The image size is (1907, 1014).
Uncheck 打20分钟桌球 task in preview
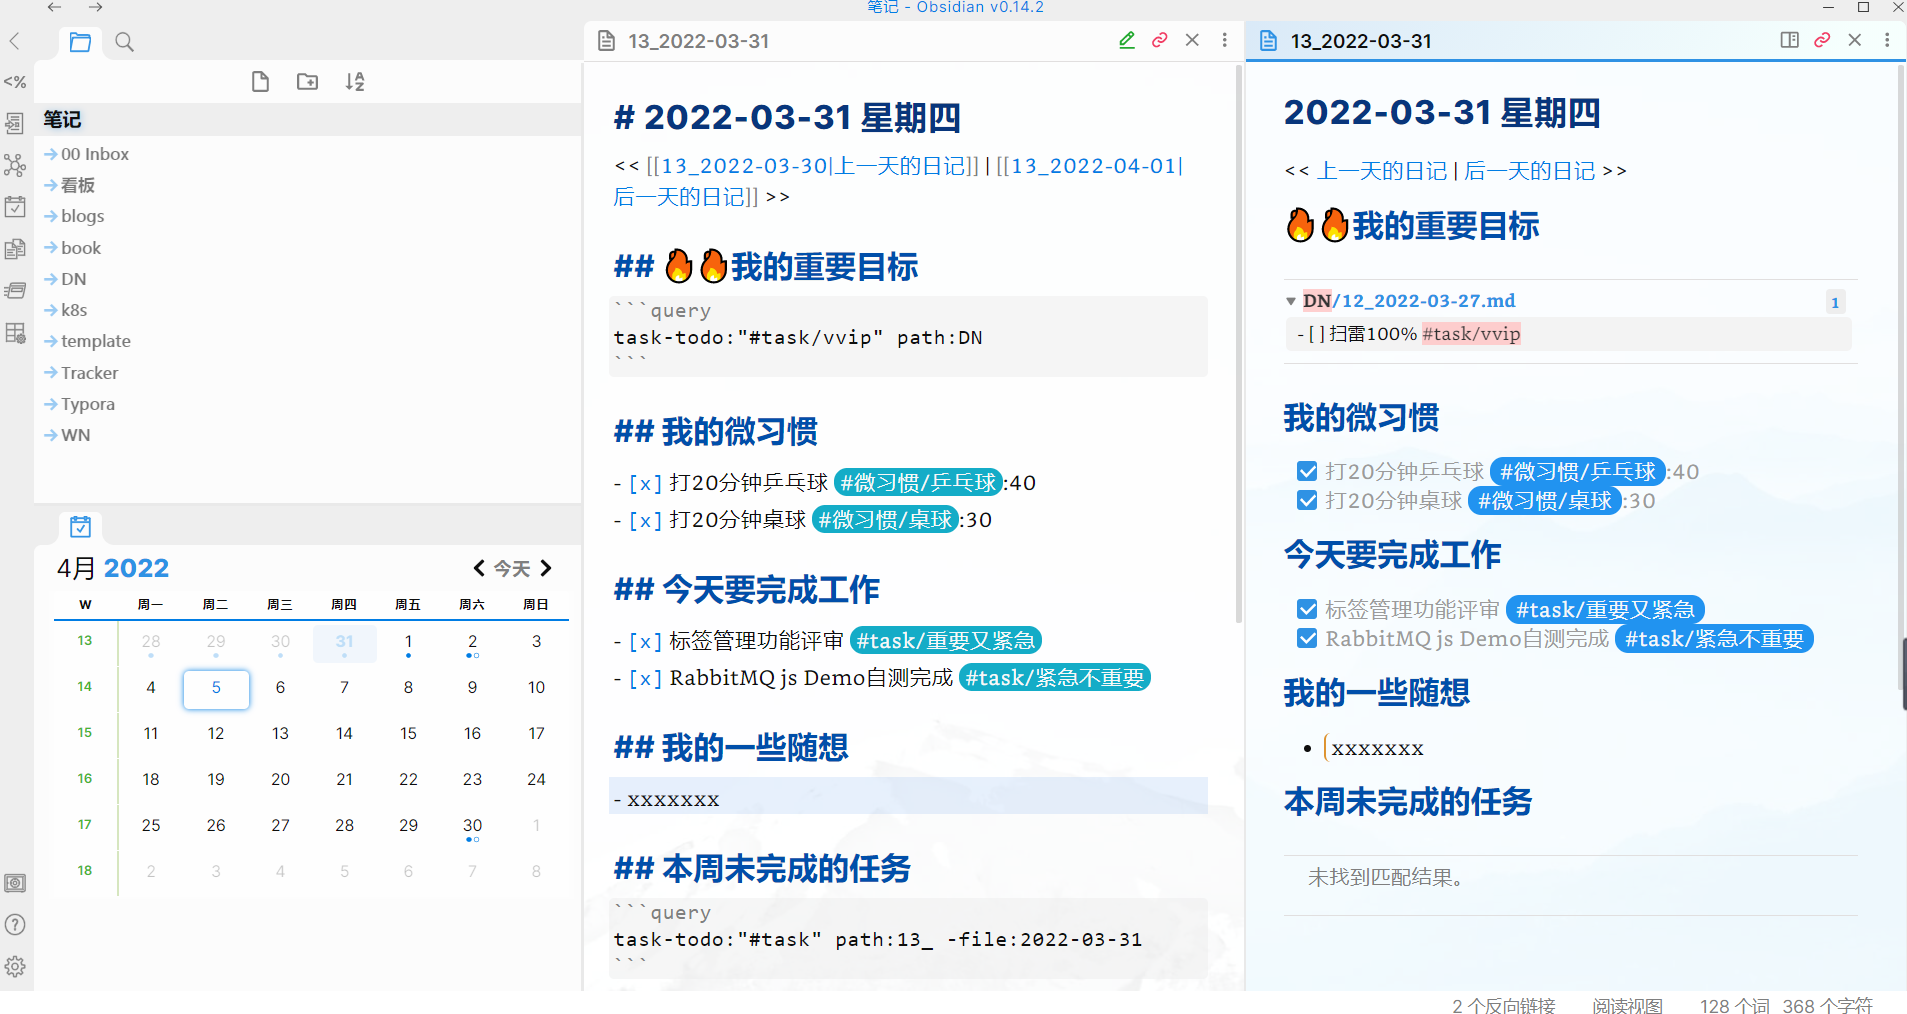point(1307,500)
